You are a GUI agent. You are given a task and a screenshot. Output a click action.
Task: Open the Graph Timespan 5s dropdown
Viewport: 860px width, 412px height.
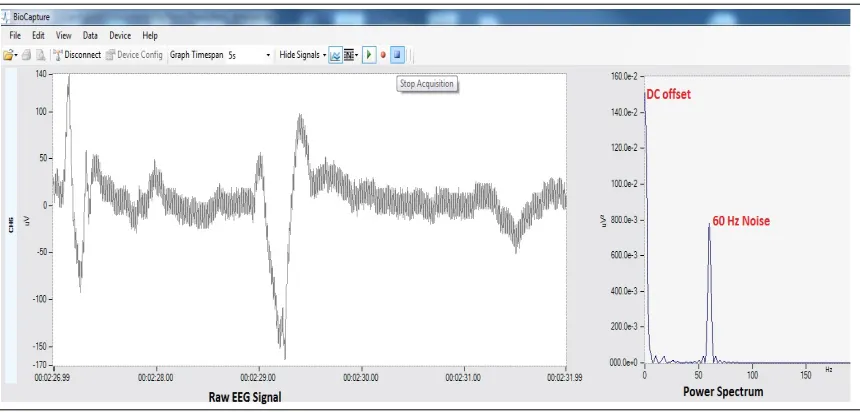coord(249,55)
